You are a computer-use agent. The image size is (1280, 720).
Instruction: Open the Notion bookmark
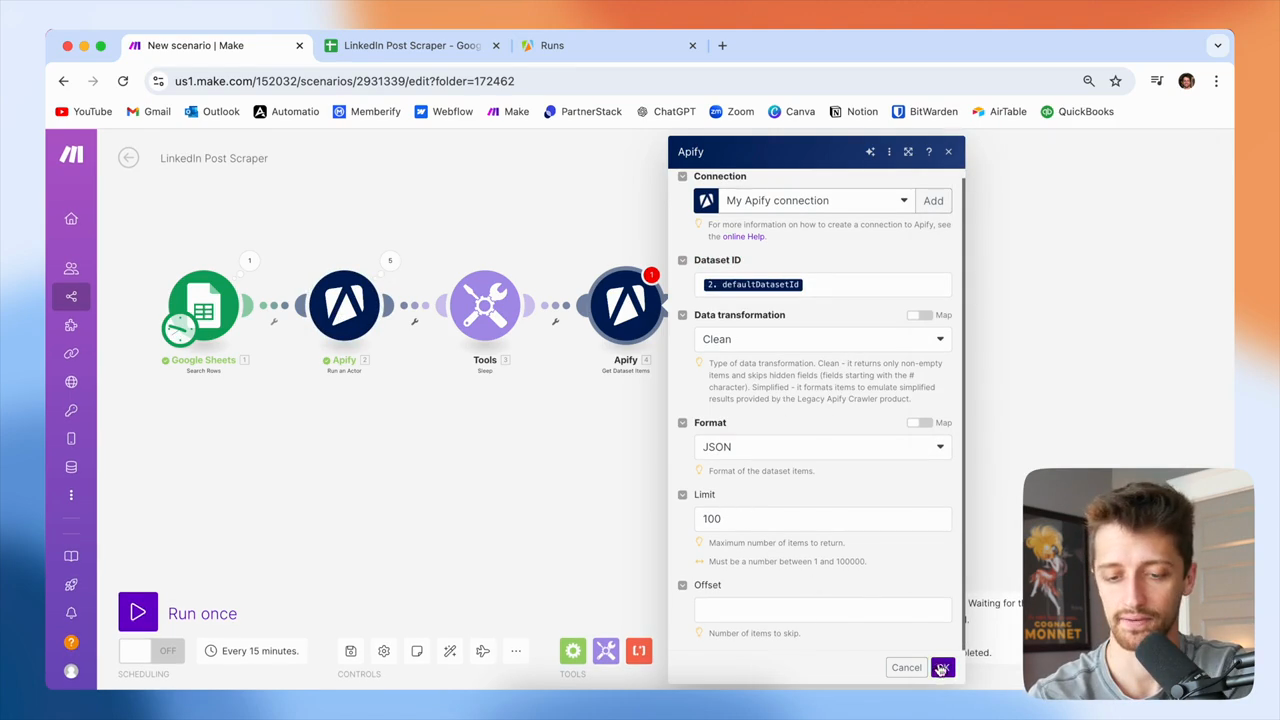click(x=854, y=112)
